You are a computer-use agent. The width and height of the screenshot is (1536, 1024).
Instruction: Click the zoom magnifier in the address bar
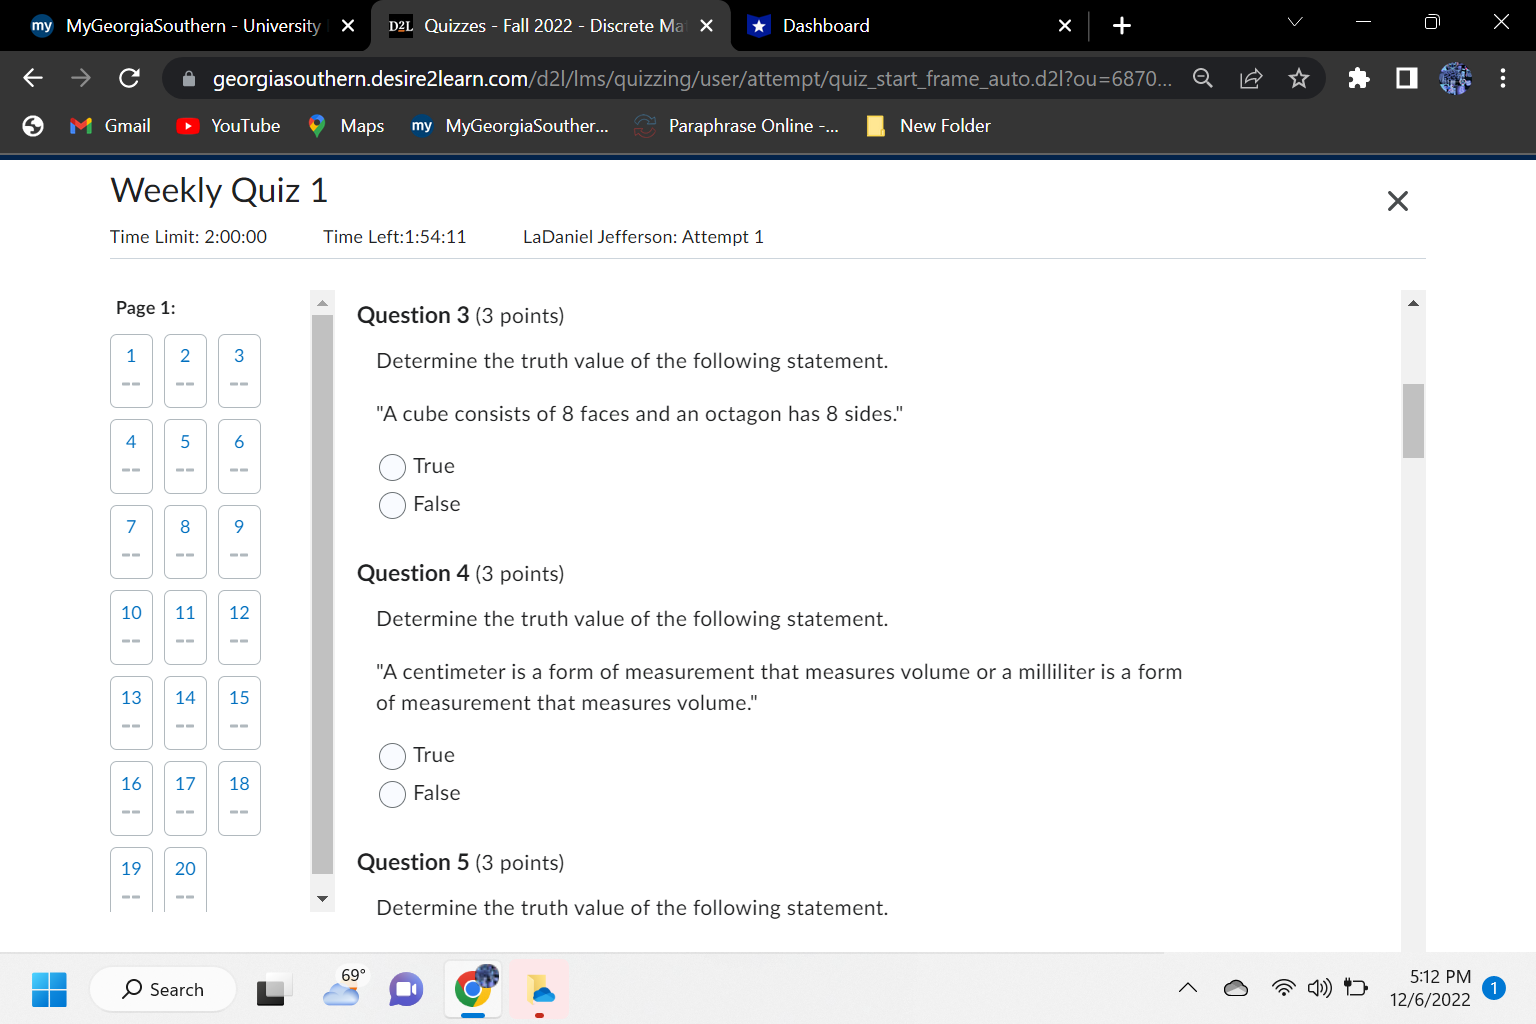pos(1202,78)
